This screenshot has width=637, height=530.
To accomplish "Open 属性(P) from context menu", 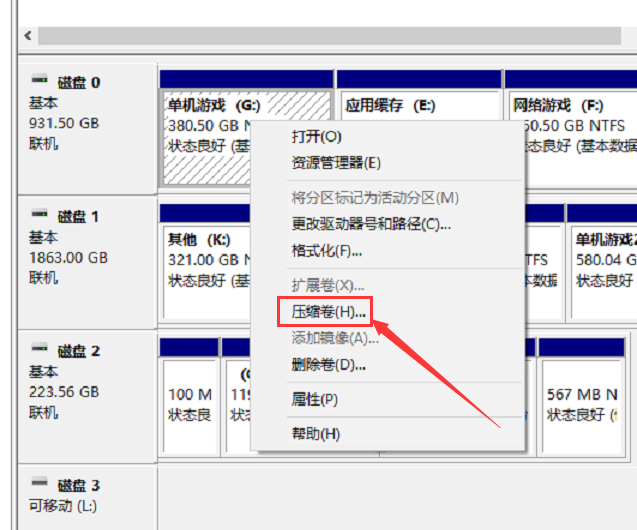I will (314, 399).
